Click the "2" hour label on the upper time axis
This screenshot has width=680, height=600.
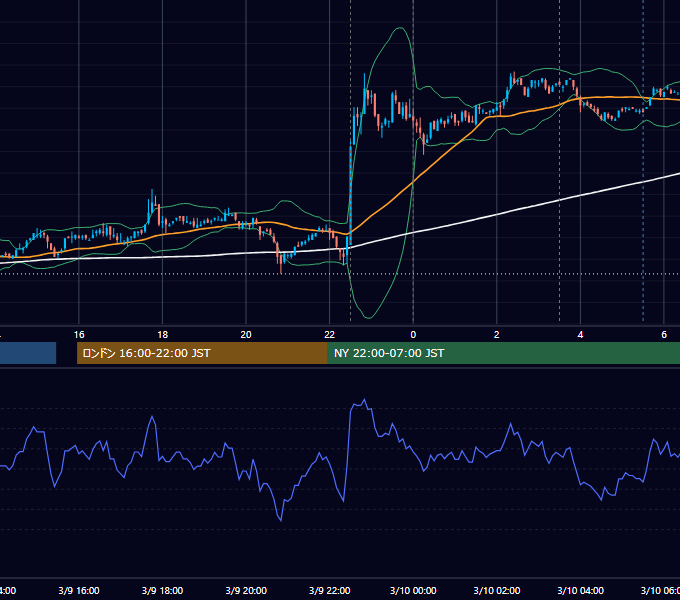pos(497,335)
